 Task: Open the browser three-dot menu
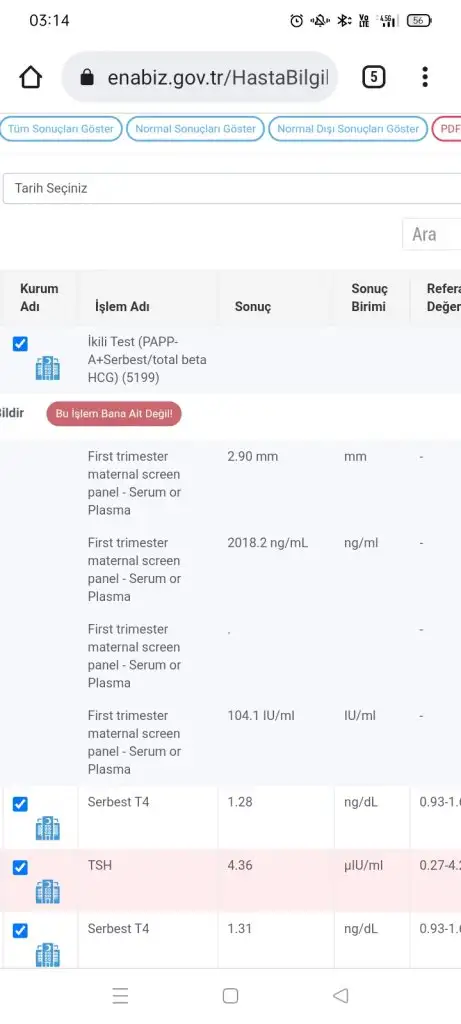(x=425, y=77)
